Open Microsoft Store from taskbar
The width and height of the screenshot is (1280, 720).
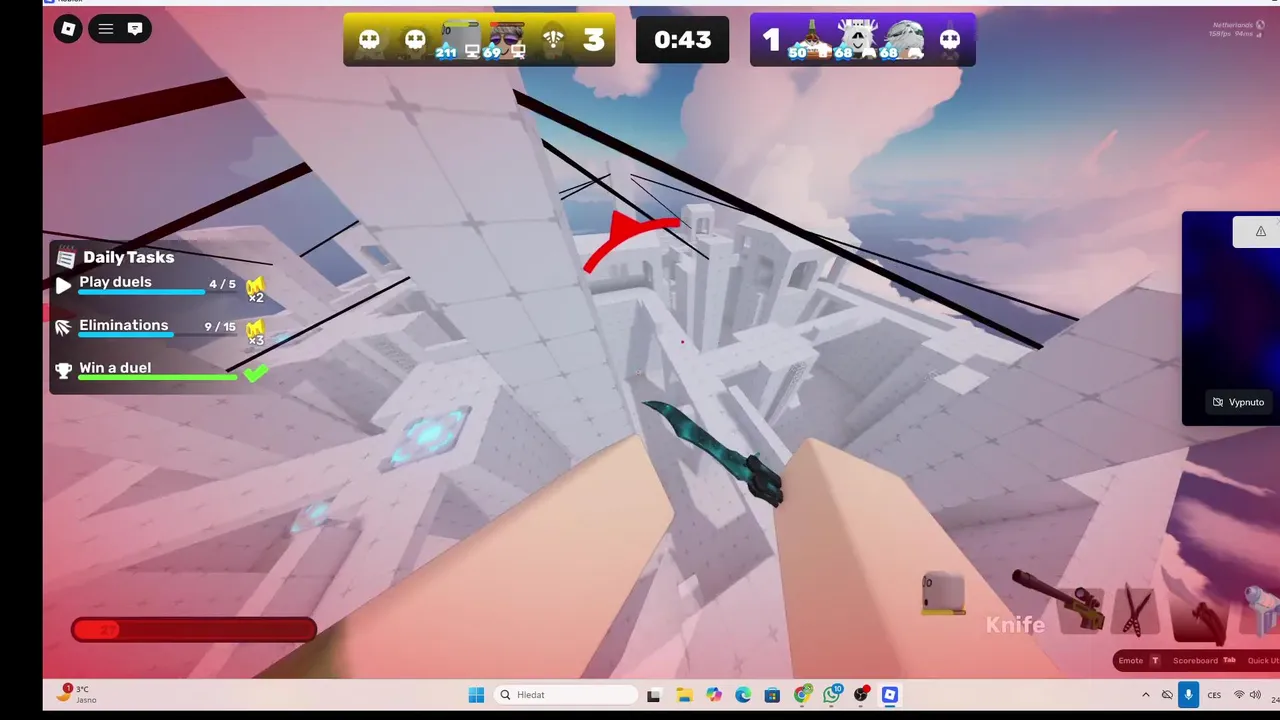pyautogui.click(x=772, y=695)
